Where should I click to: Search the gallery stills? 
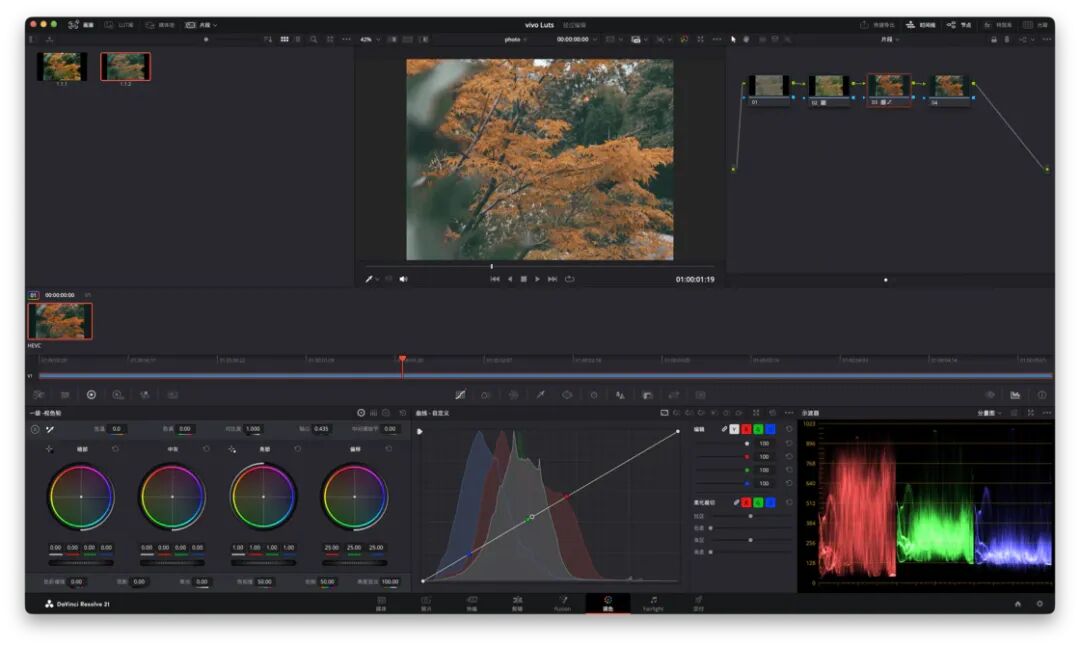click(313, 39)
